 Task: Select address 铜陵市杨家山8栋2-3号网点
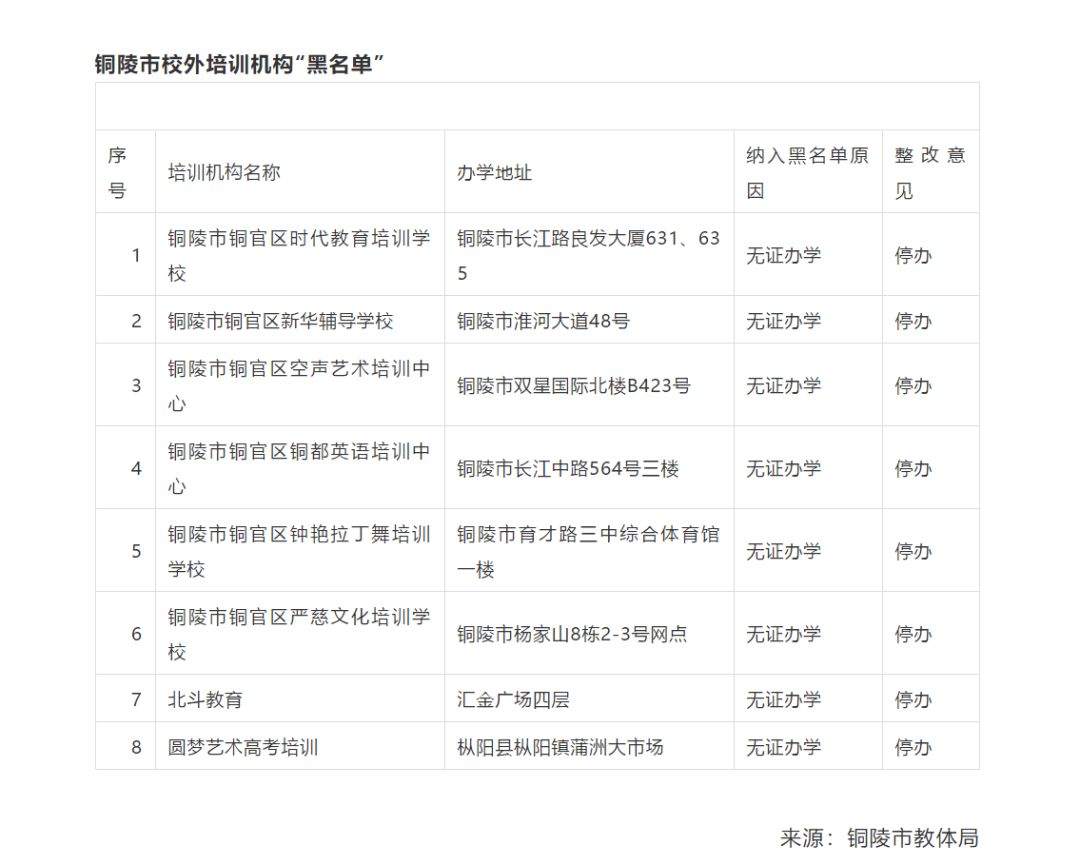(x=589, y=633)
